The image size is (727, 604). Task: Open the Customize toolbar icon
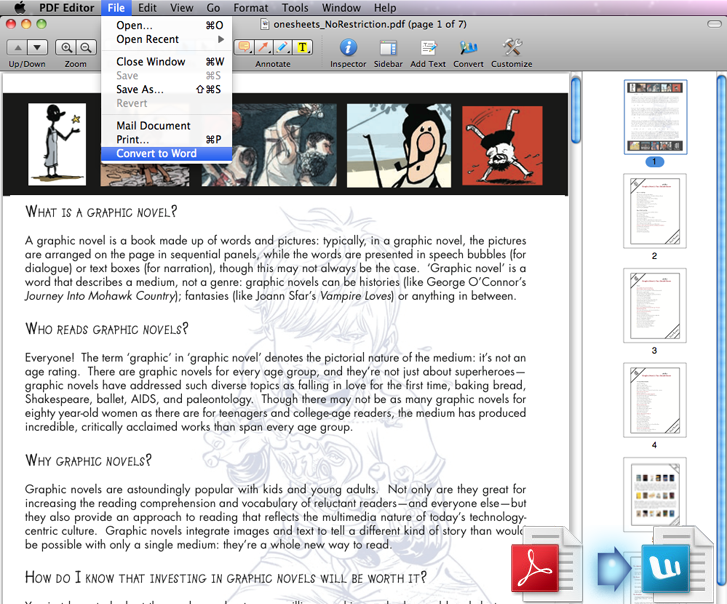[512, 47]
